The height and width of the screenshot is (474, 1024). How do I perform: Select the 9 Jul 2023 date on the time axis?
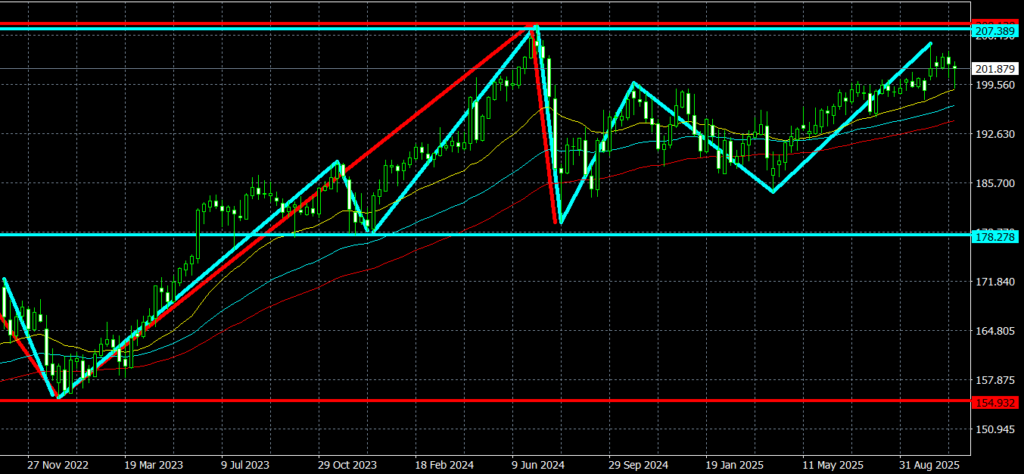243,465
